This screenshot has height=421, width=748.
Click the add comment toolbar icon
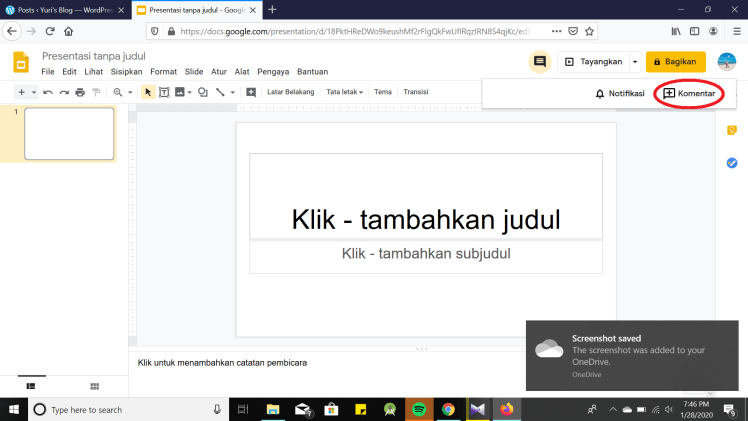pyautogui.click(x=251, y=92)
